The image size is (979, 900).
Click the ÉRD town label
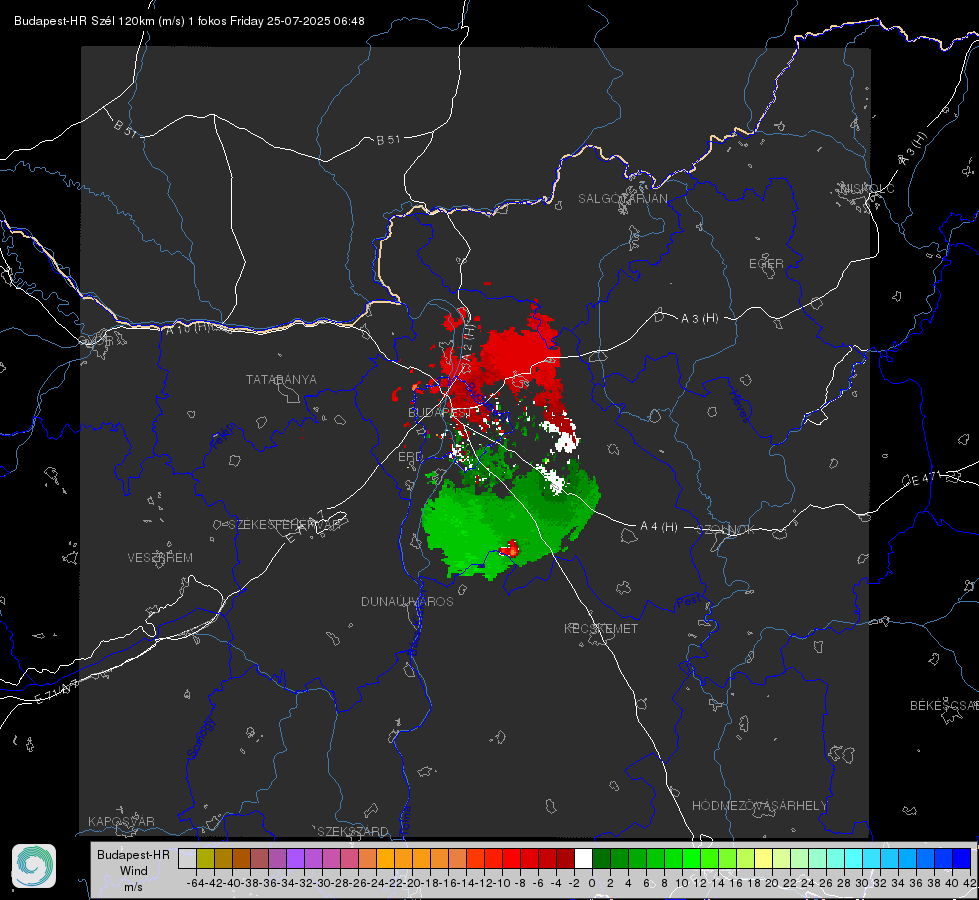410,457
